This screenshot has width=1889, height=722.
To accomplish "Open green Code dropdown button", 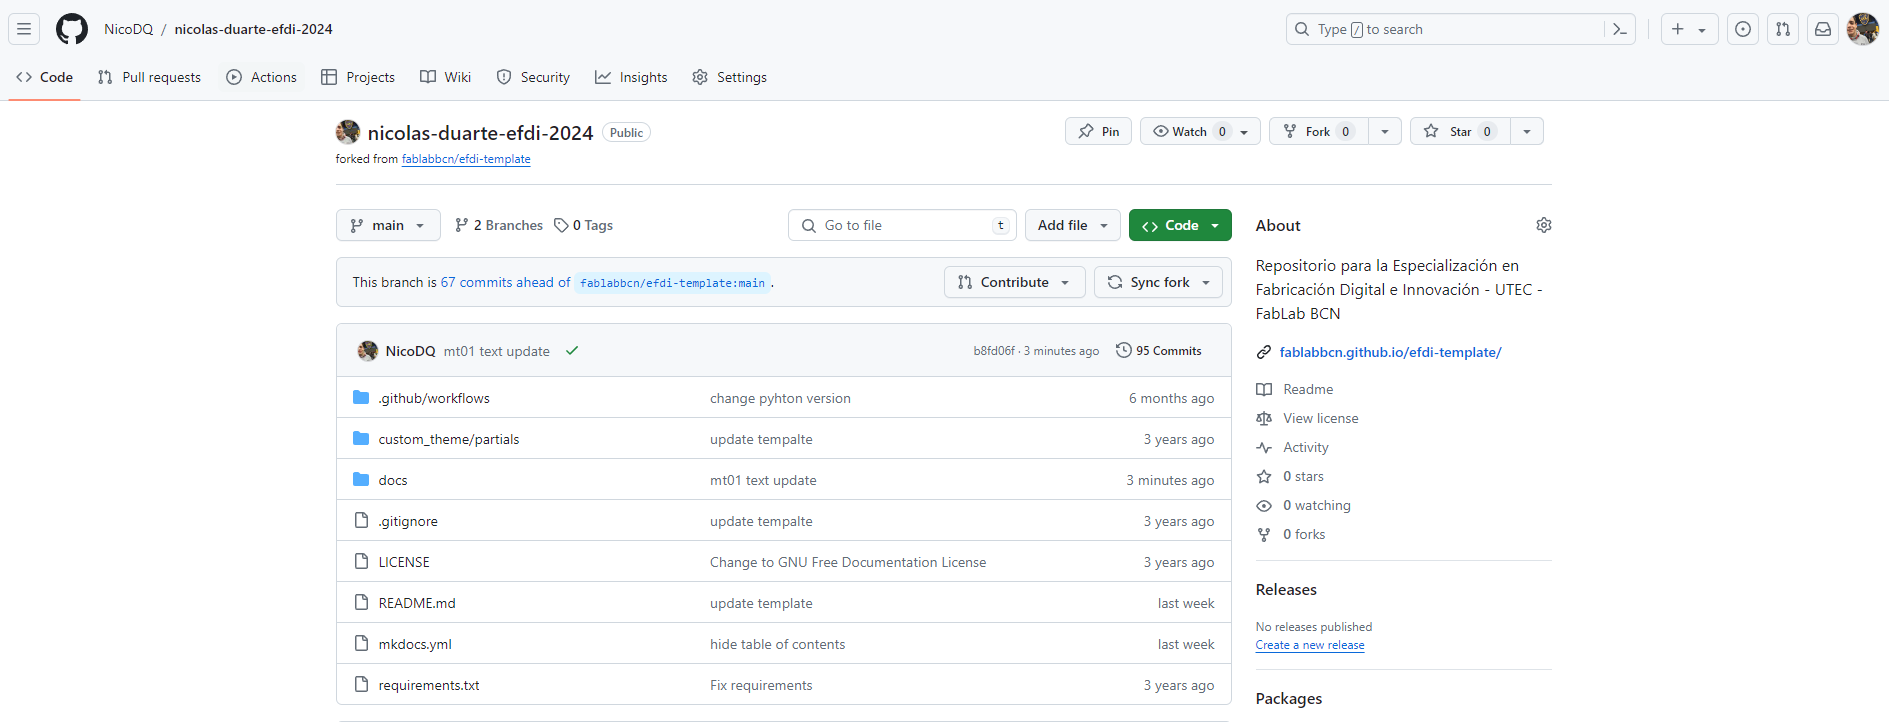I will [1180, 225].
